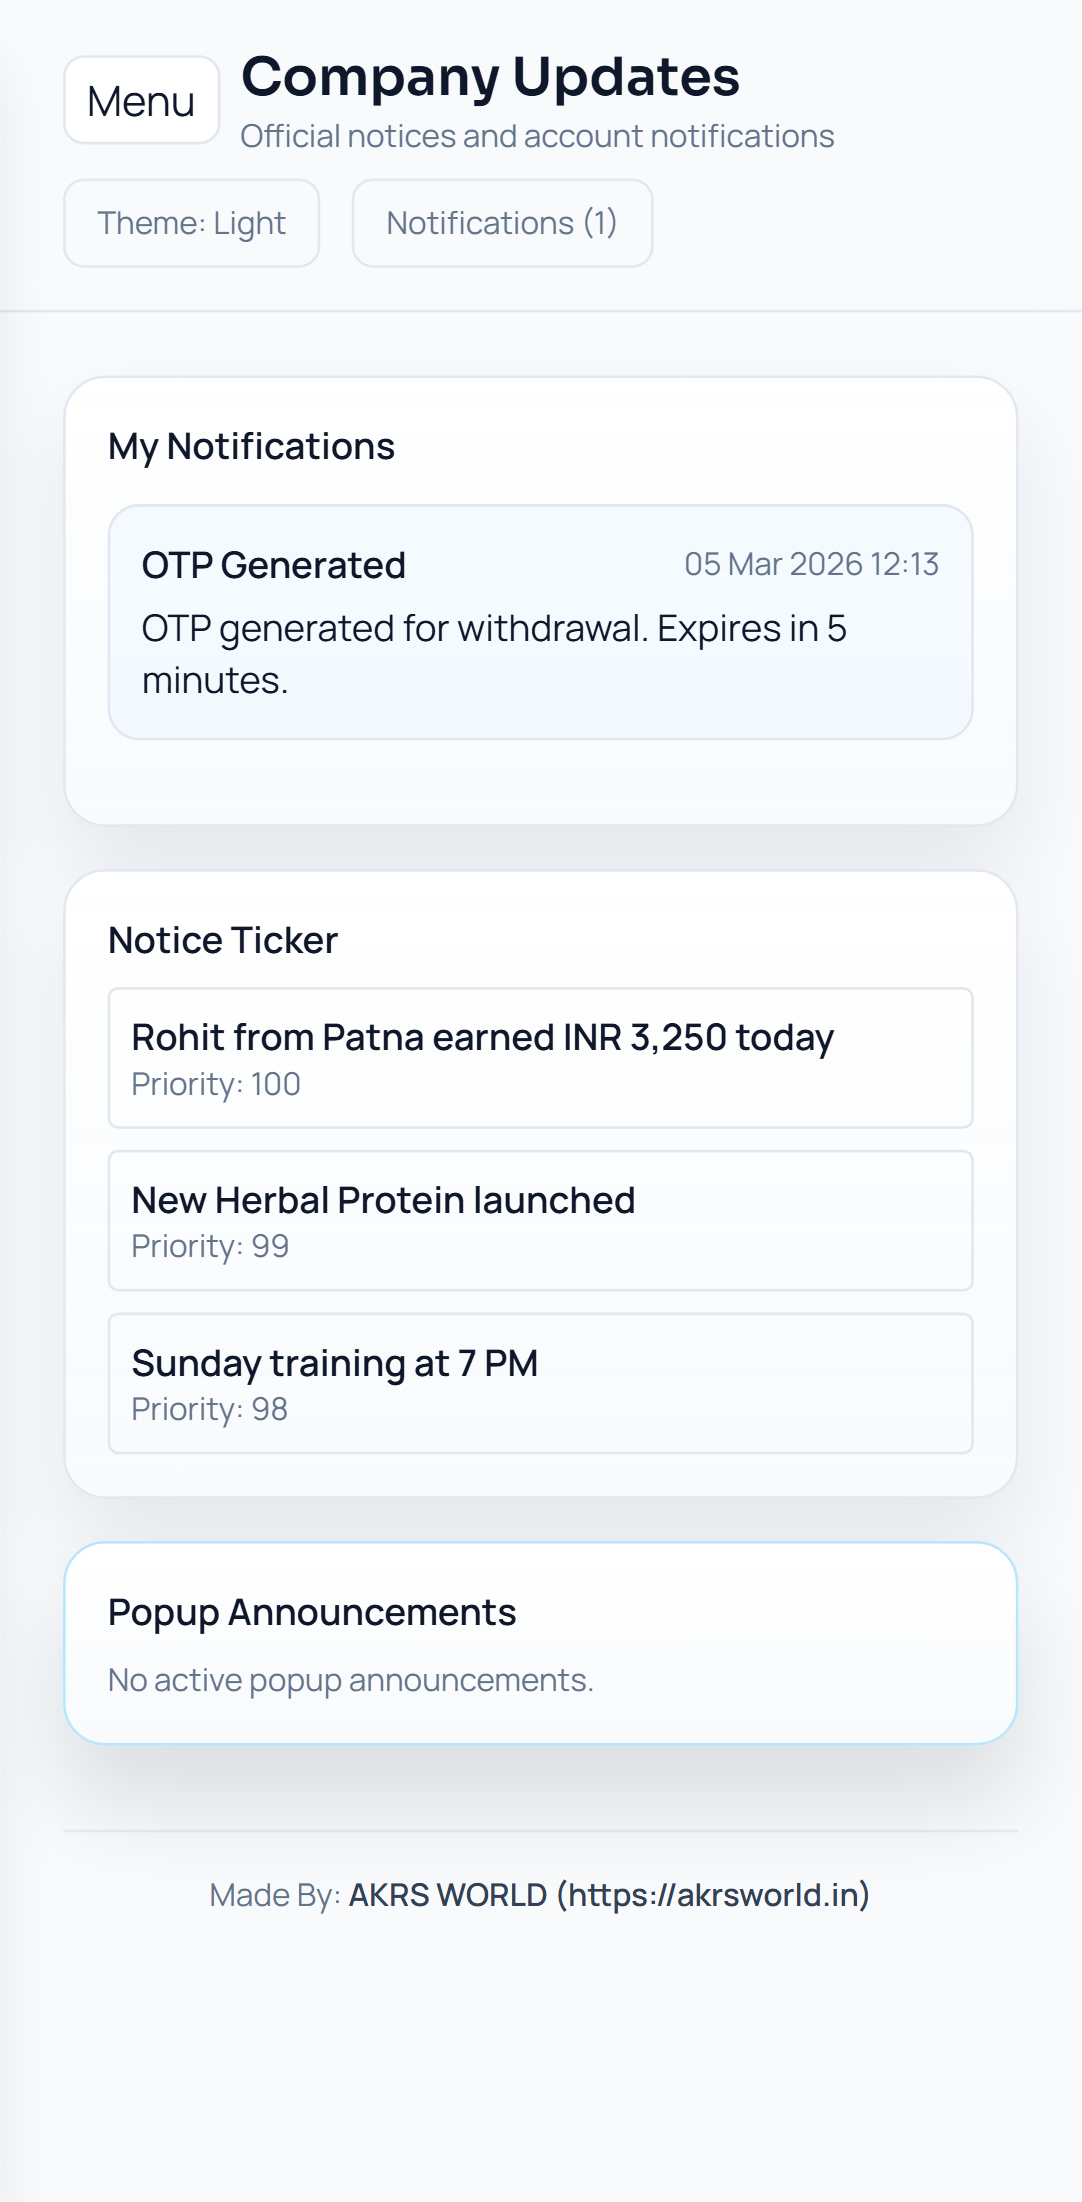
Task: Select the Notice Ticker section heading
Action: click(223, 940)
